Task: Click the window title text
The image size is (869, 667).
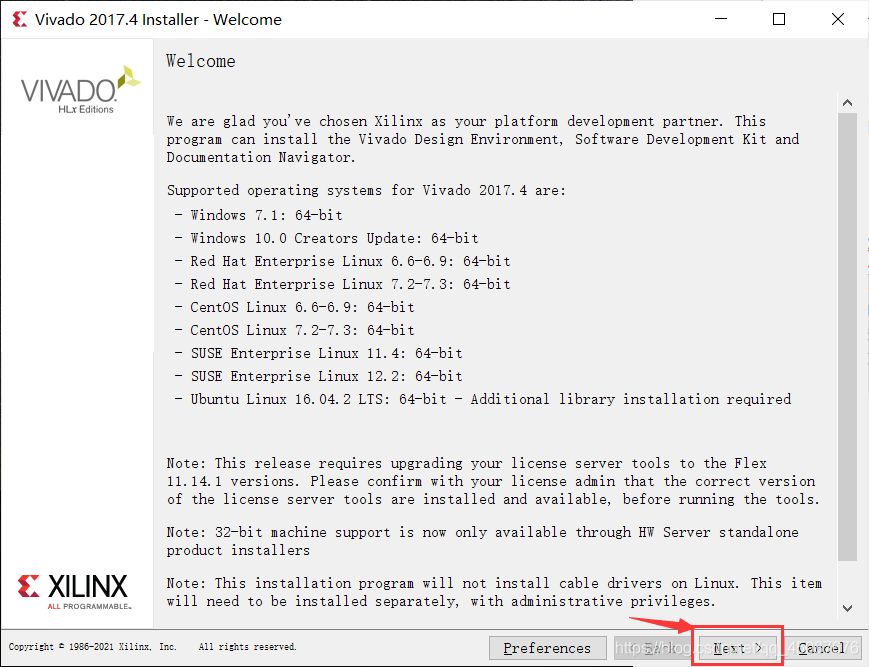Action: tap(159, 19)
